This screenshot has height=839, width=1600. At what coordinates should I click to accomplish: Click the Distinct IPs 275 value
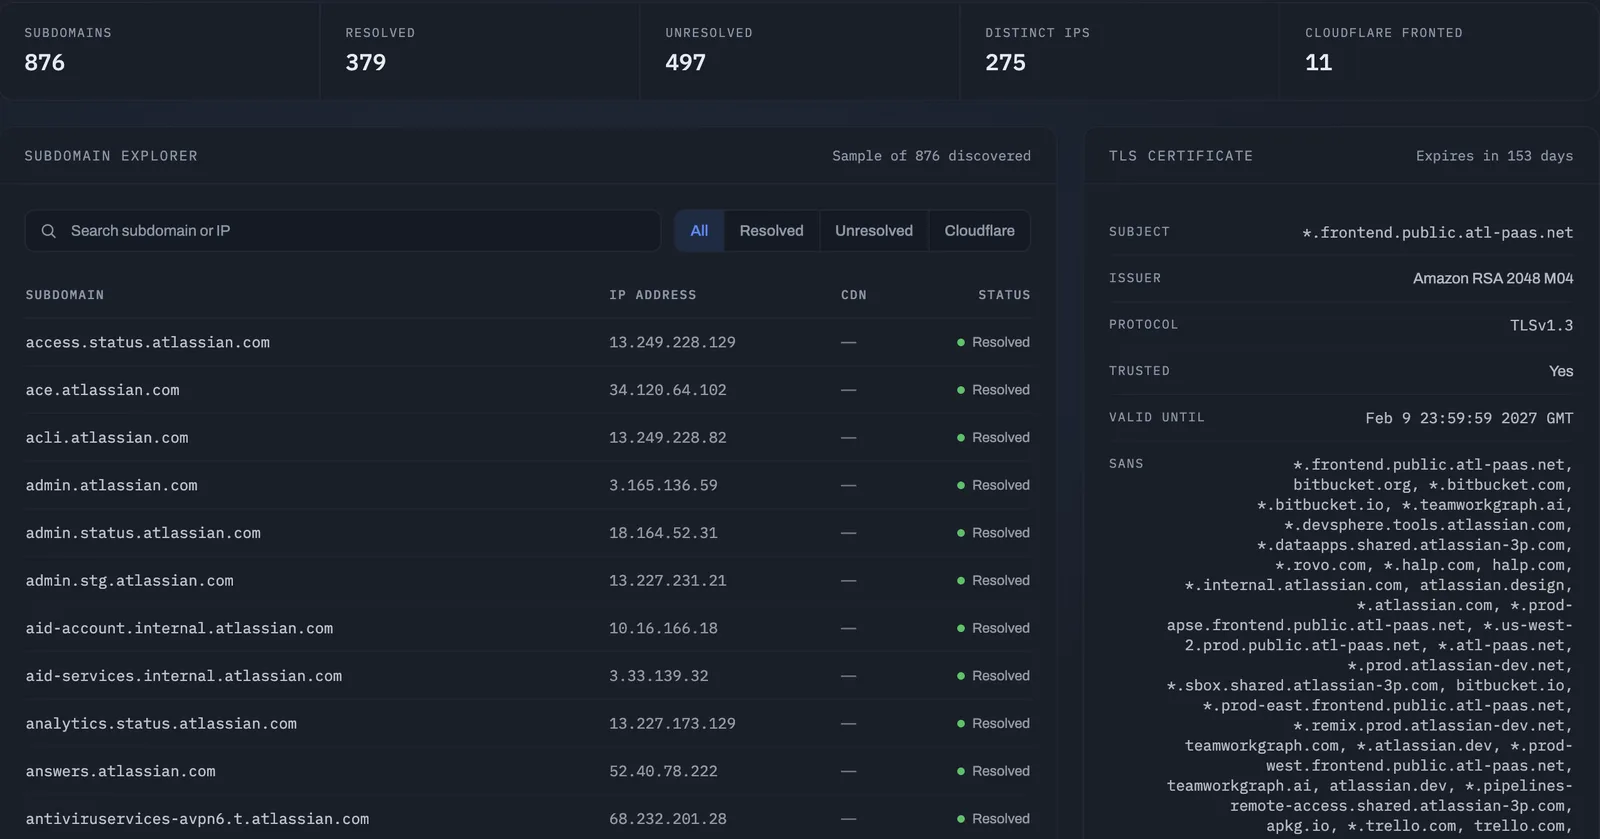coord(1005,63)
